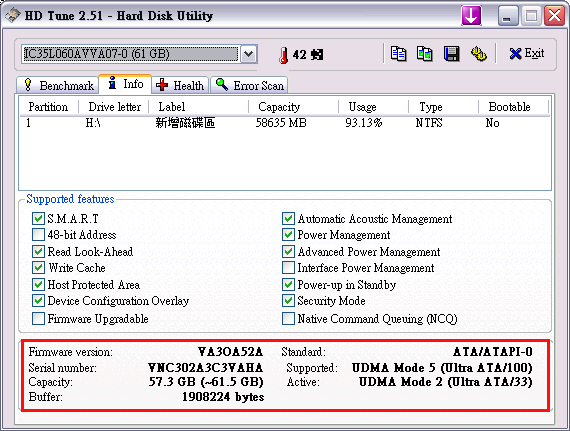Click the ATA/ATAPI-0 standard value

point(493,352)
